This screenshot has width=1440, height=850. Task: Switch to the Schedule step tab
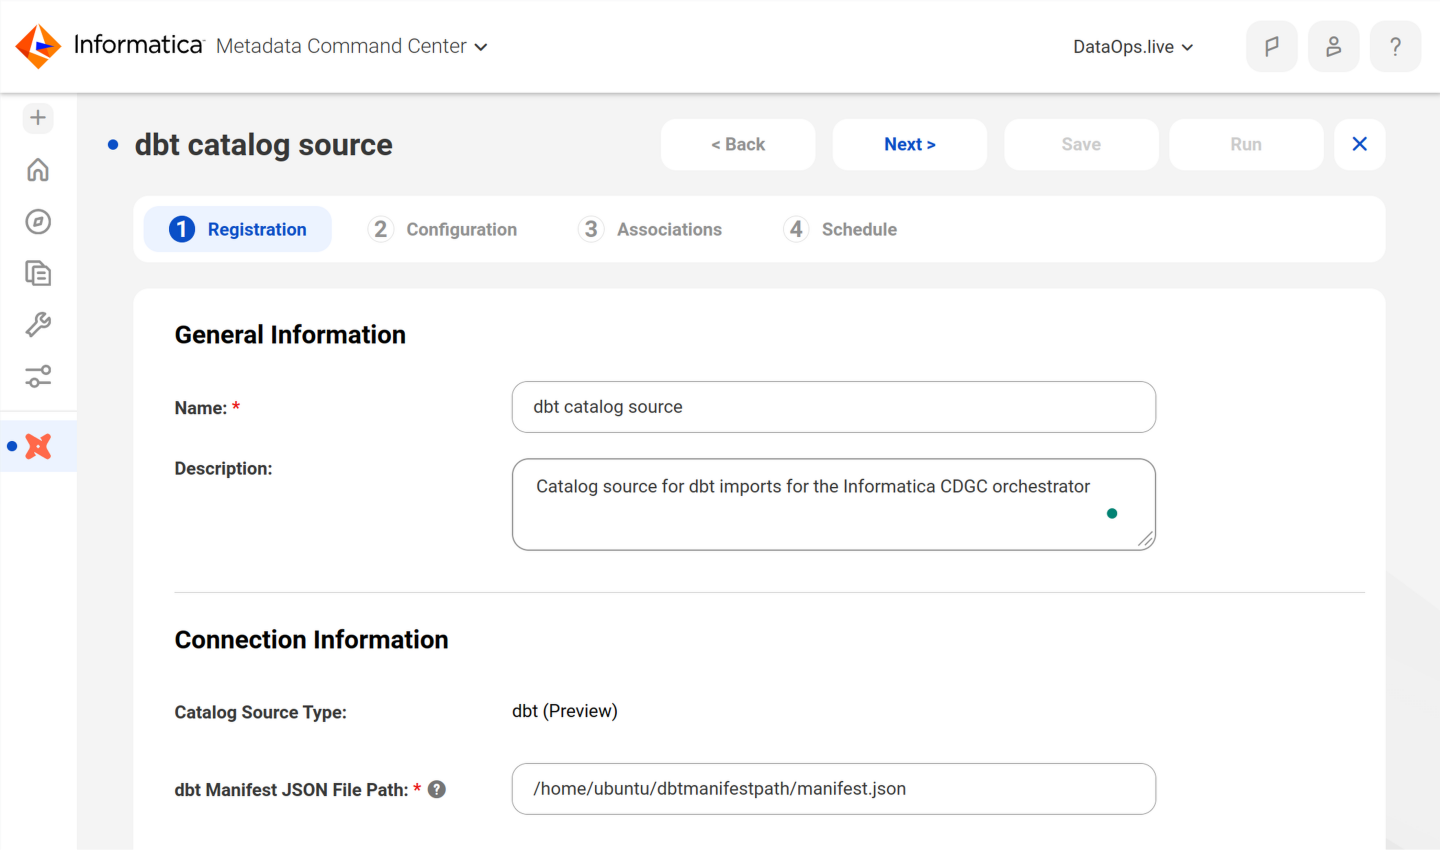click(841, 229)
